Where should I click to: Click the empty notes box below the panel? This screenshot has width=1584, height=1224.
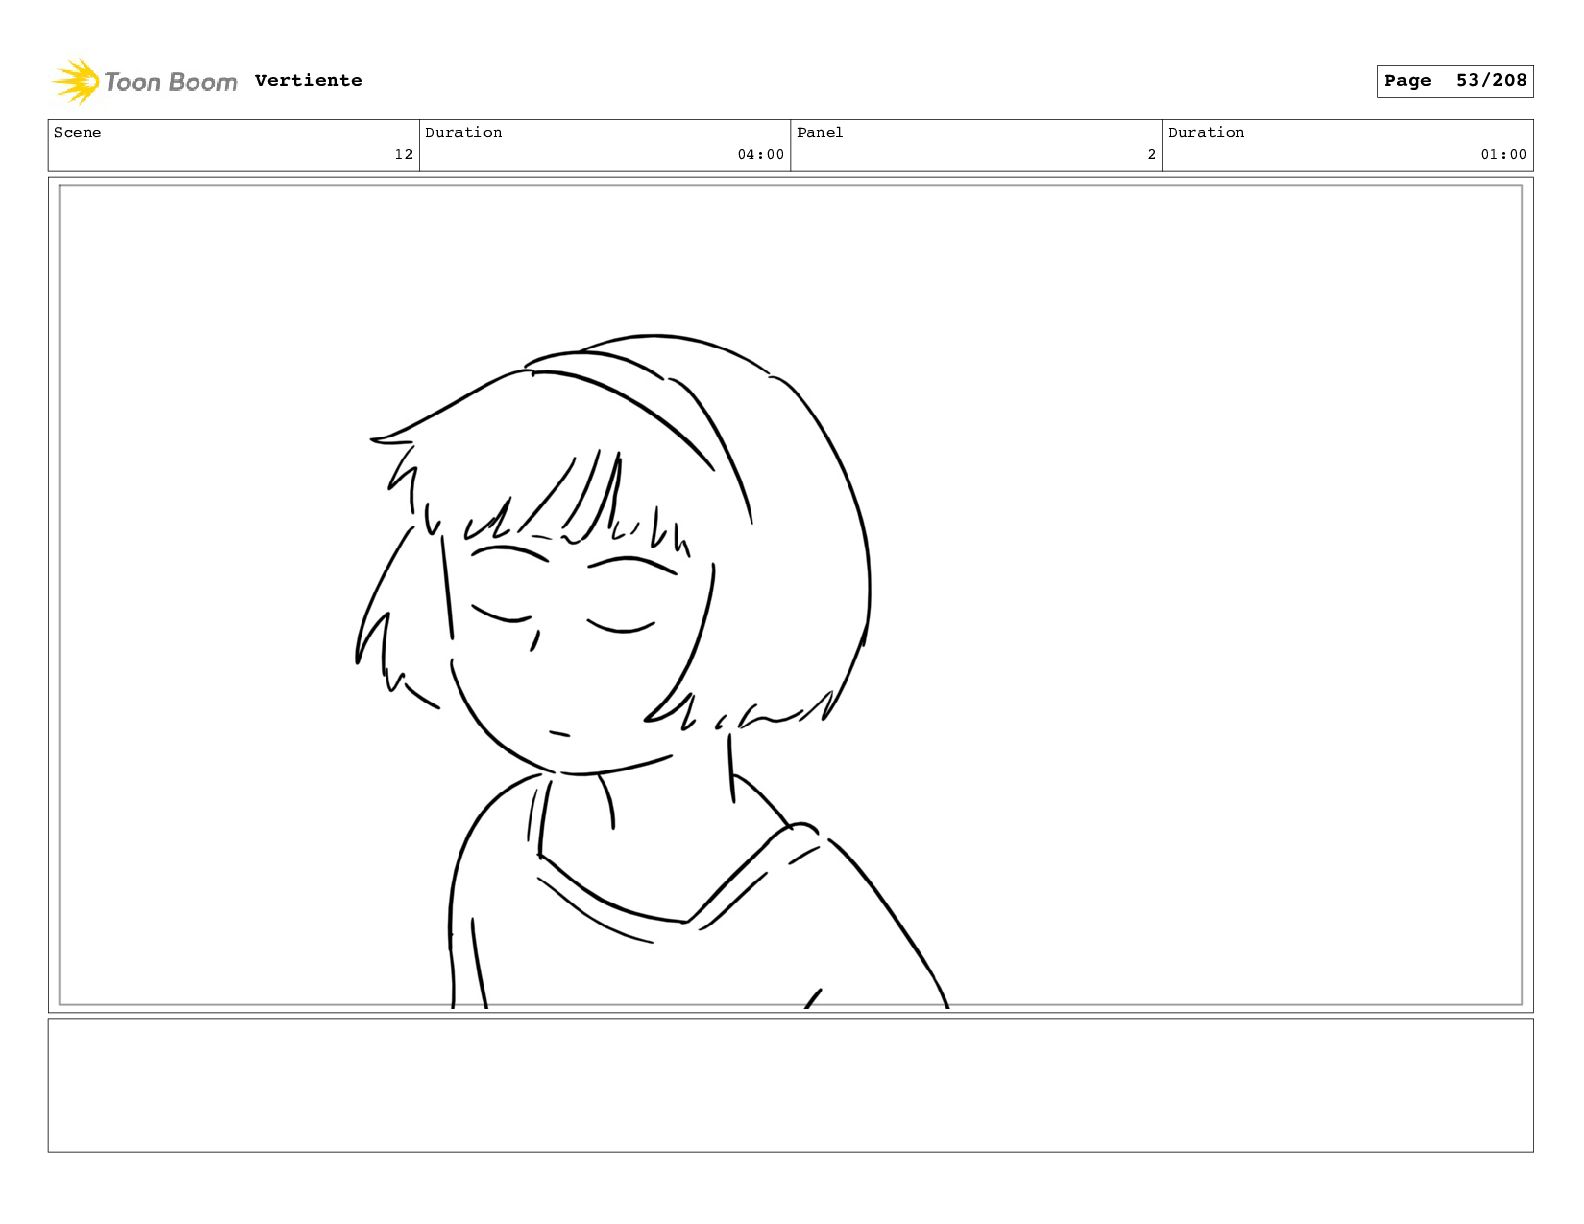click(x=790, y=1085)
